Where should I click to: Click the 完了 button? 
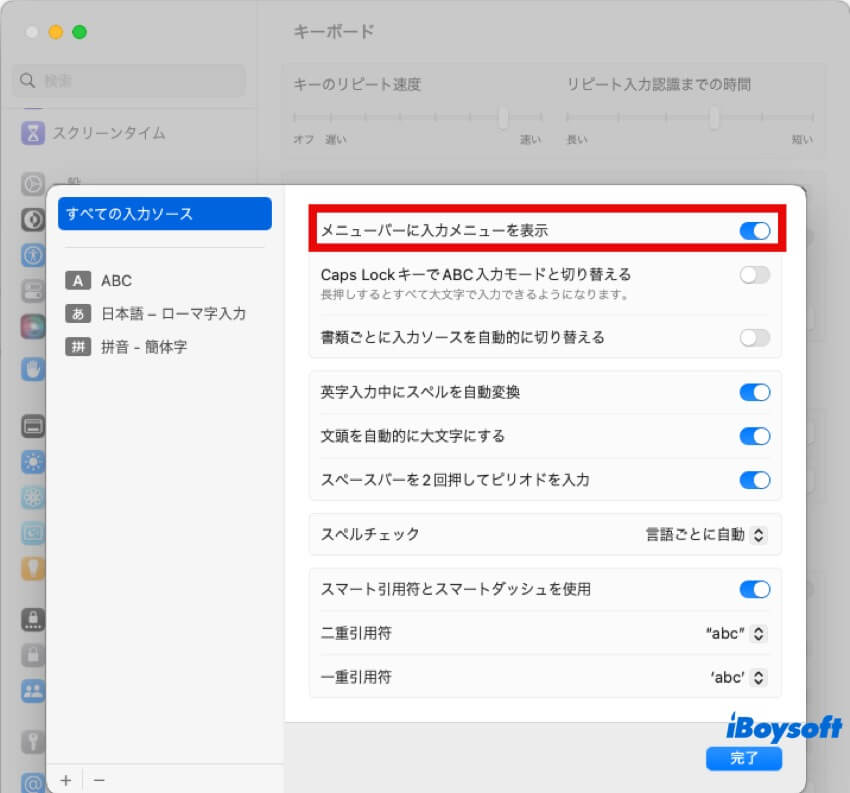(743, 759)
